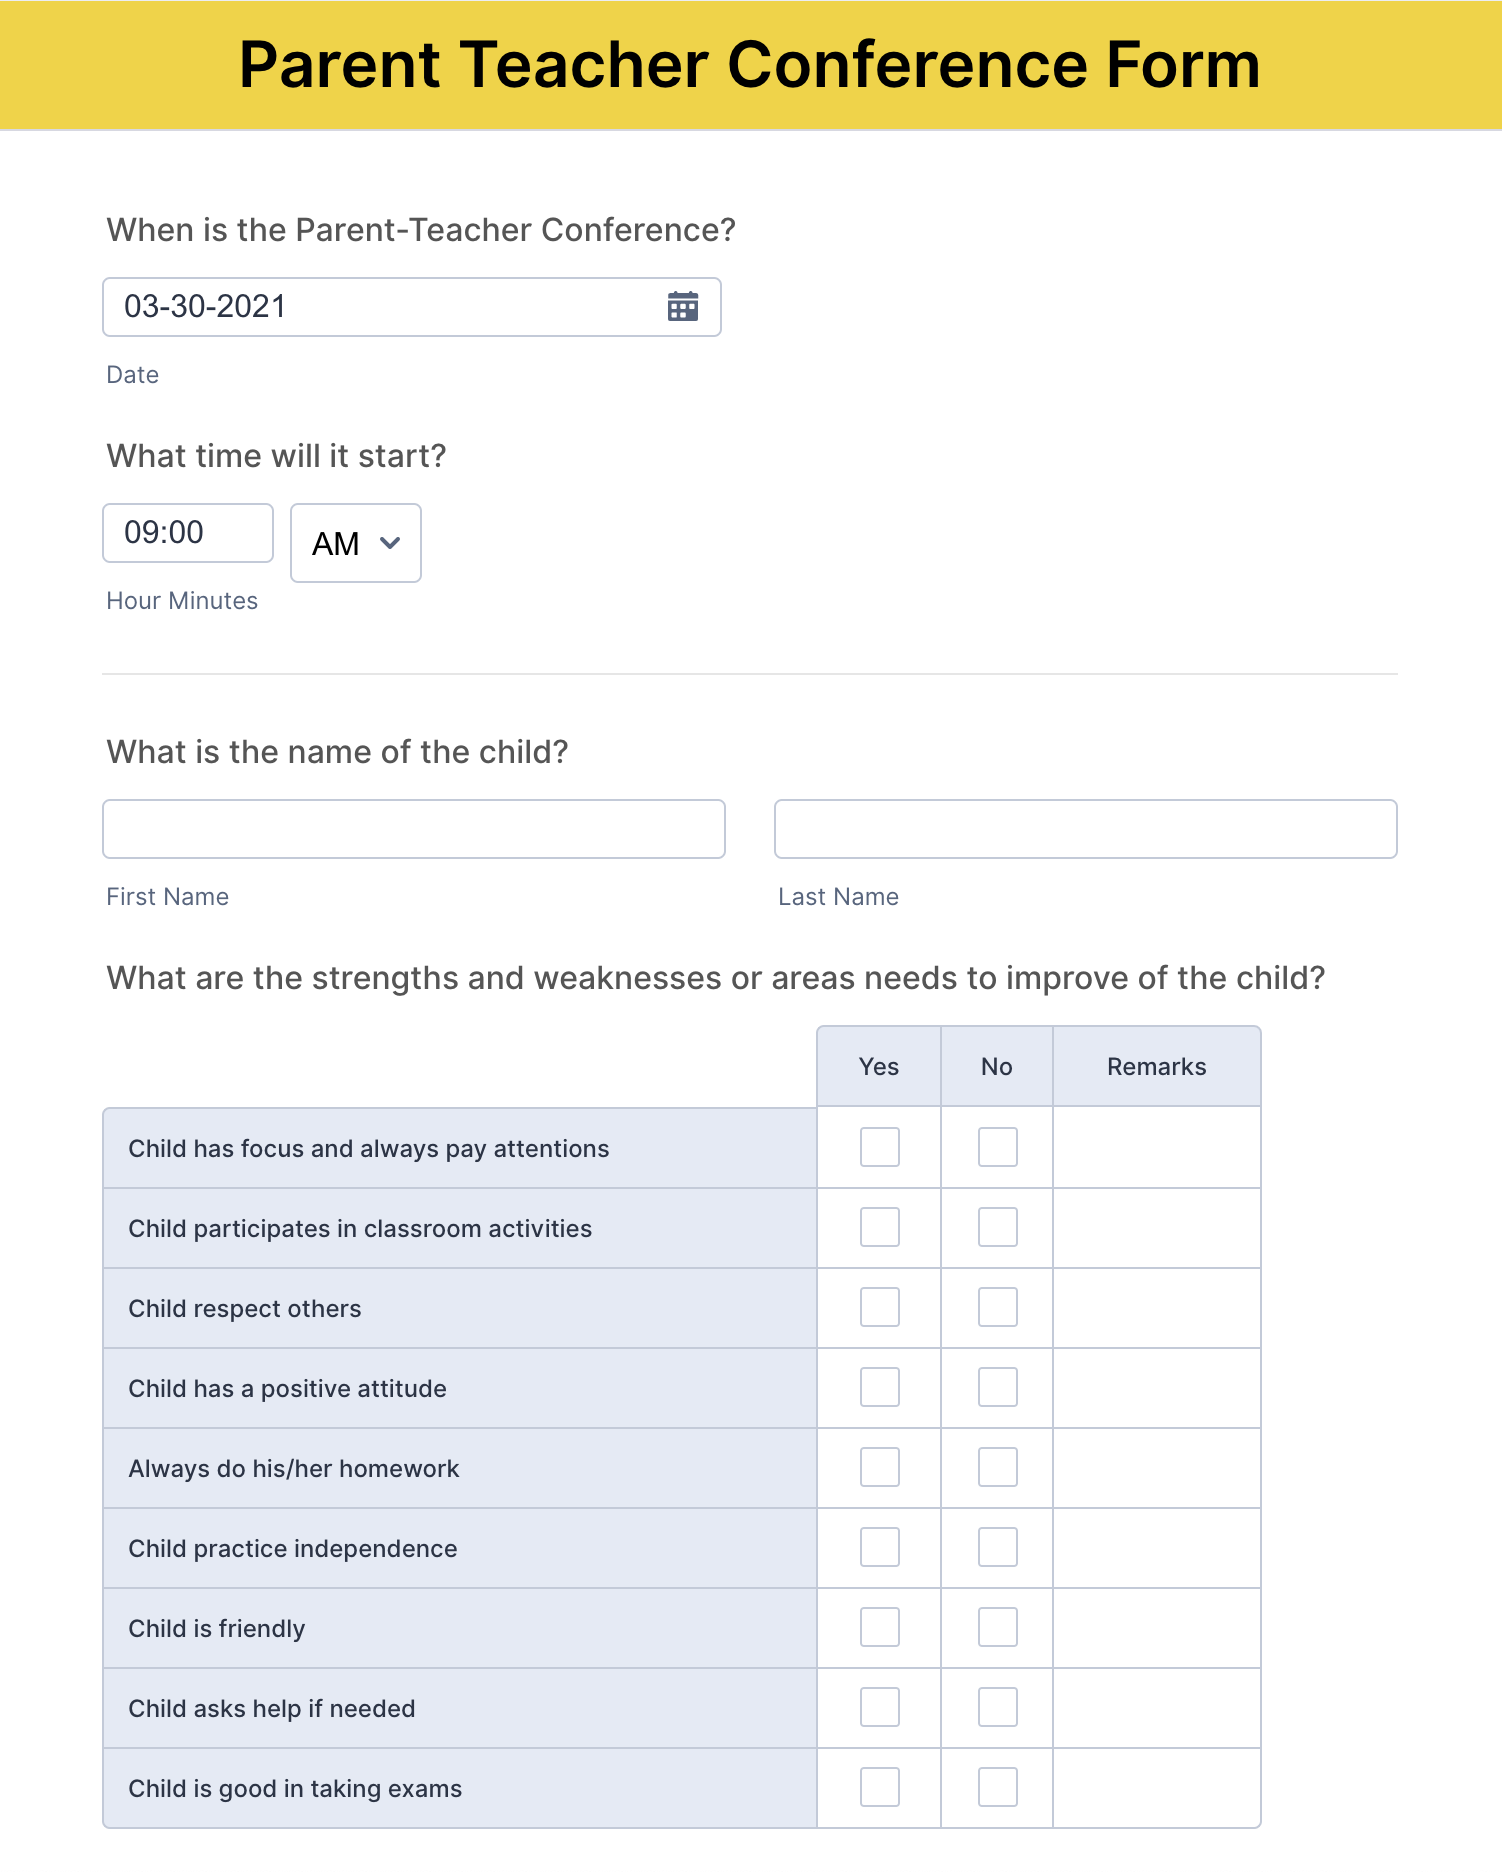Click Remarks cell for positive attitude row

[1156, 1388]
